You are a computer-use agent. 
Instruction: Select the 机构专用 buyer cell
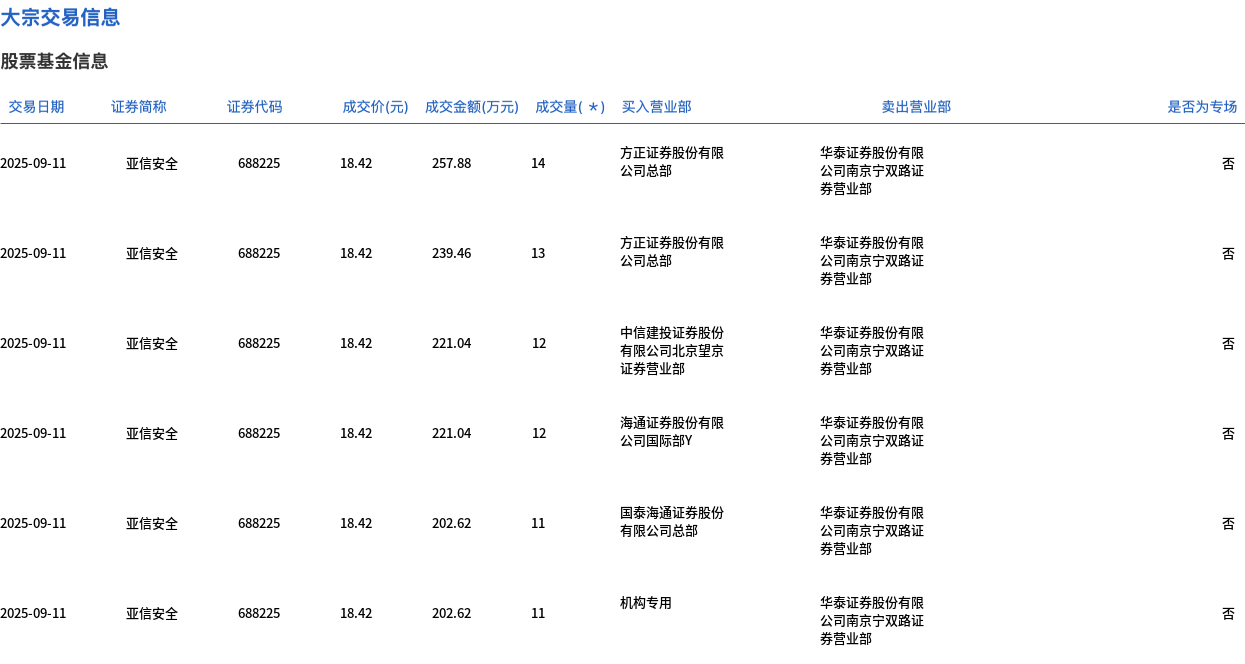pos(646,603)
